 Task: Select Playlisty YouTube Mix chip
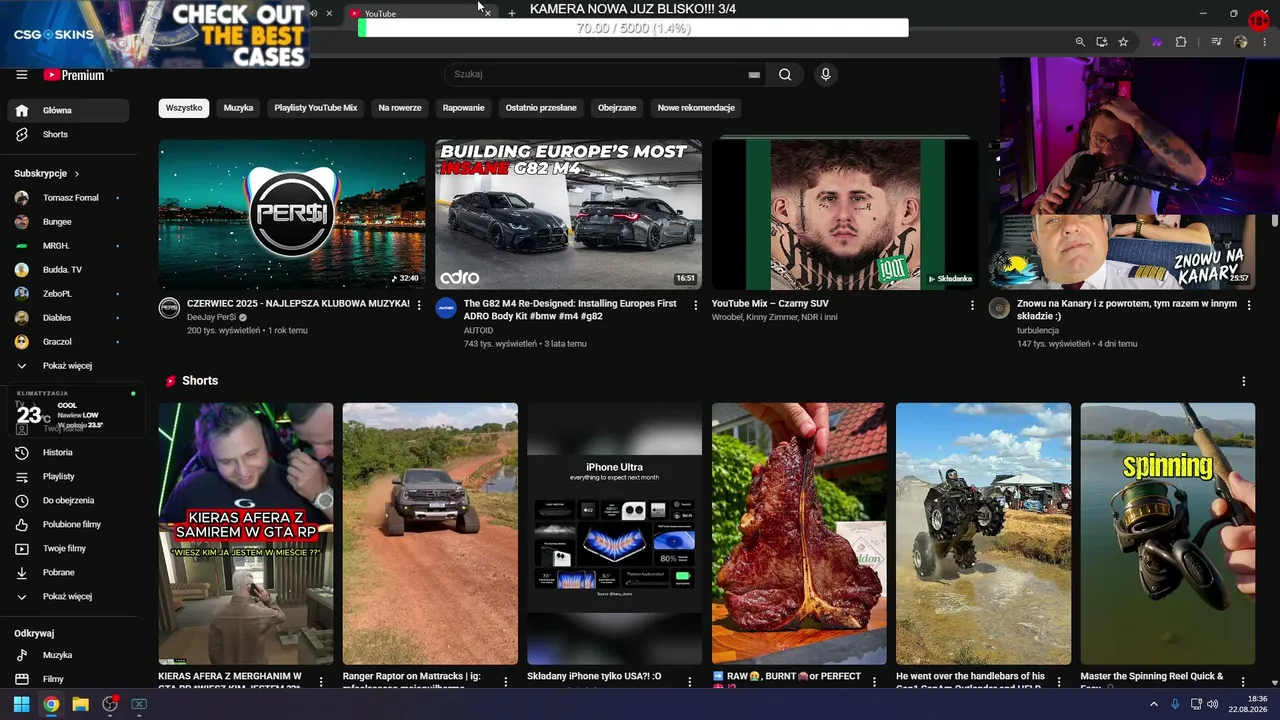pyautogui.click(x=316, y=108)
